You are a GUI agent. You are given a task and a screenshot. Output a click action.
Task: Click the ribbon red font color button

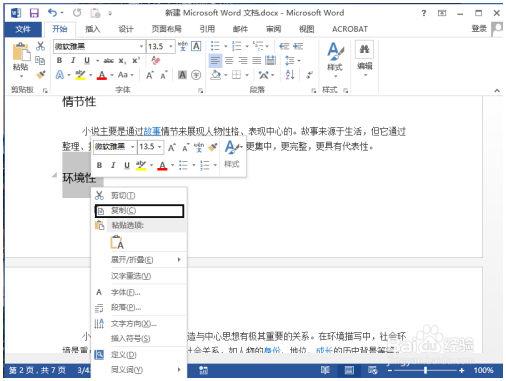(x=102, y=75)
